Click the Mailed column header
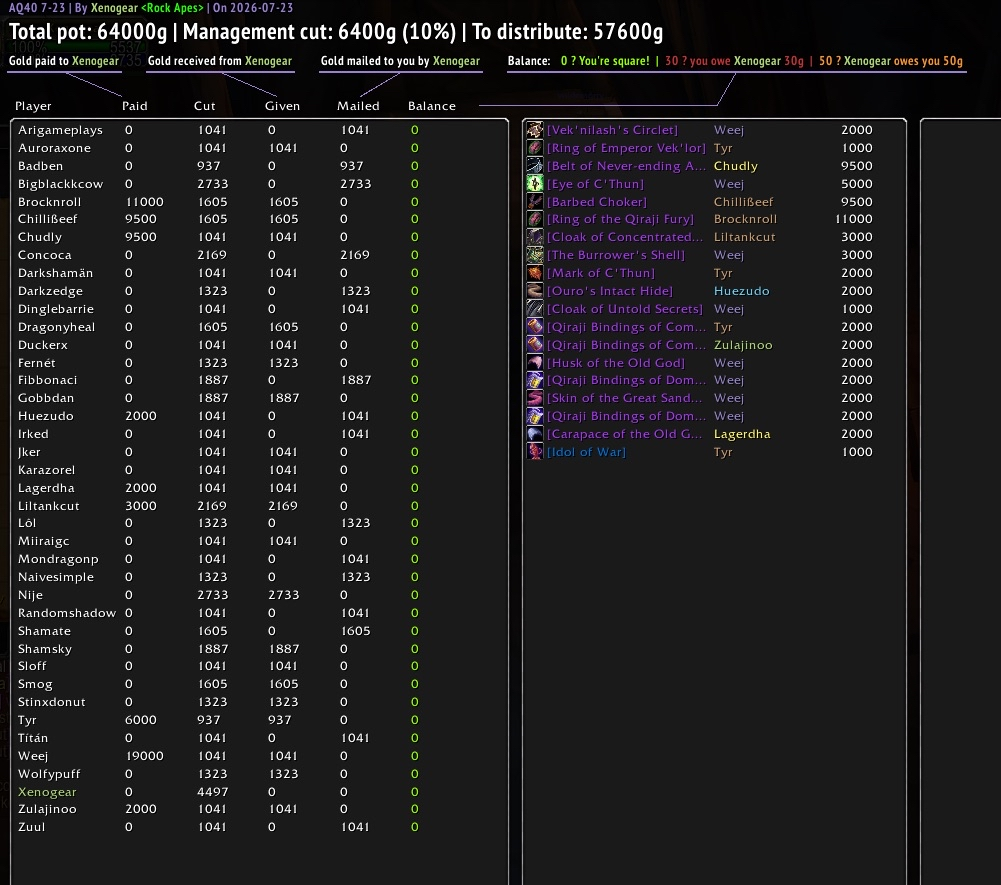Screen dimensions: 1001x885 [x=358, y=106]
